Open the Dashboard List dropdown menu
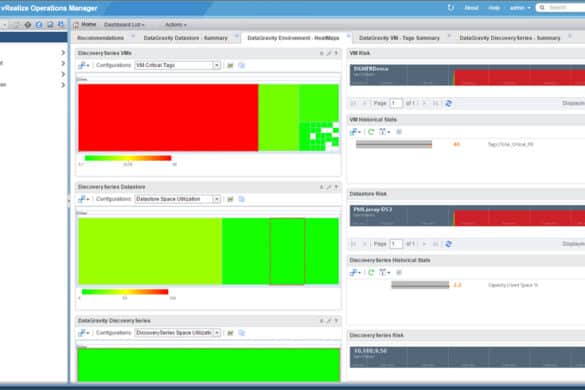Image resolution: width=585 pixels, height=390 pixels. point(124,25)
